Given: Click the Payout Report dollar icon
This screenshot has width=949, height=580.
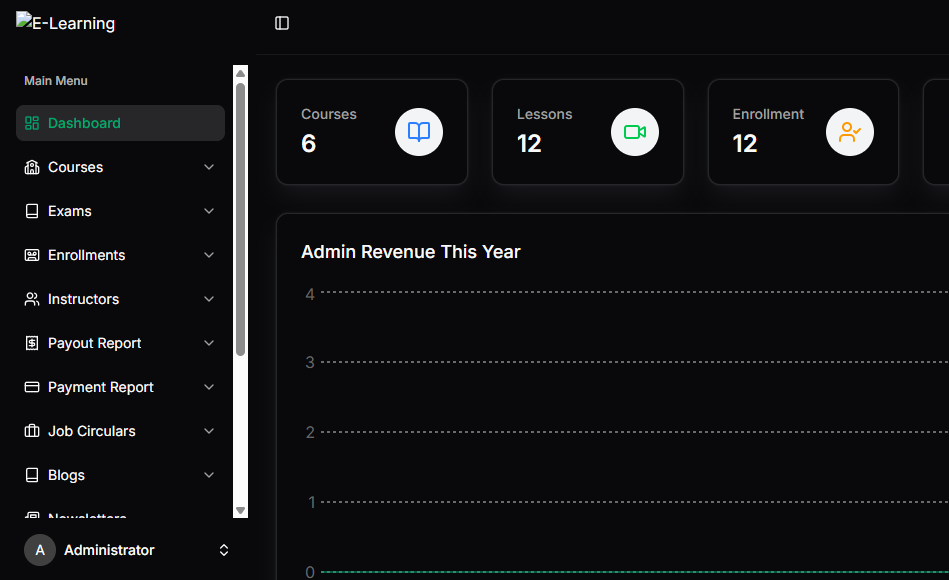Looking at the screenshot, I should (32, 343).
